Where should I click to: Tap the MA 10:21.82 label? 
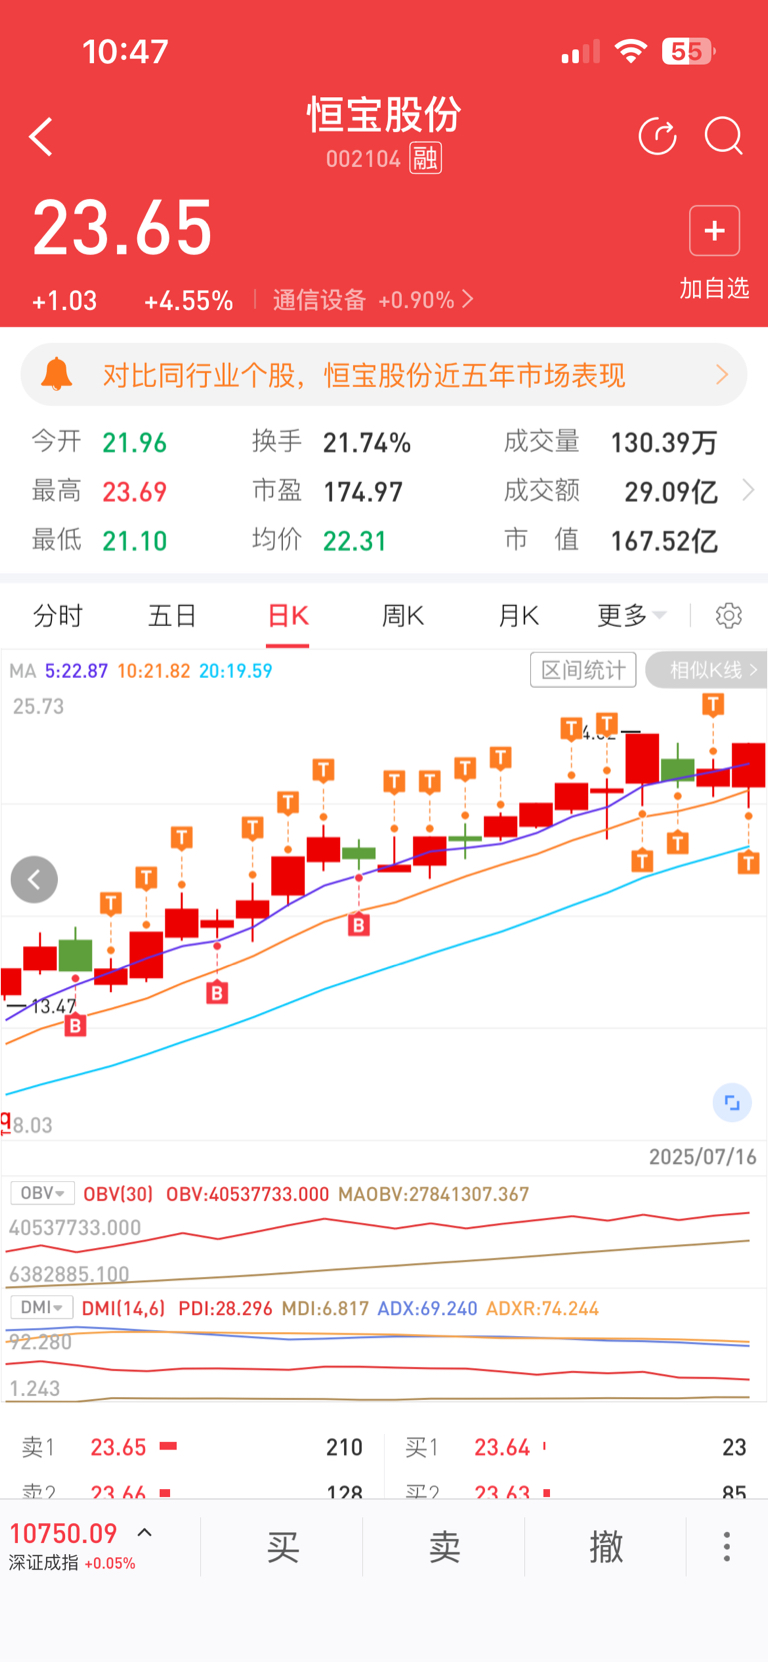coord(154,670)
